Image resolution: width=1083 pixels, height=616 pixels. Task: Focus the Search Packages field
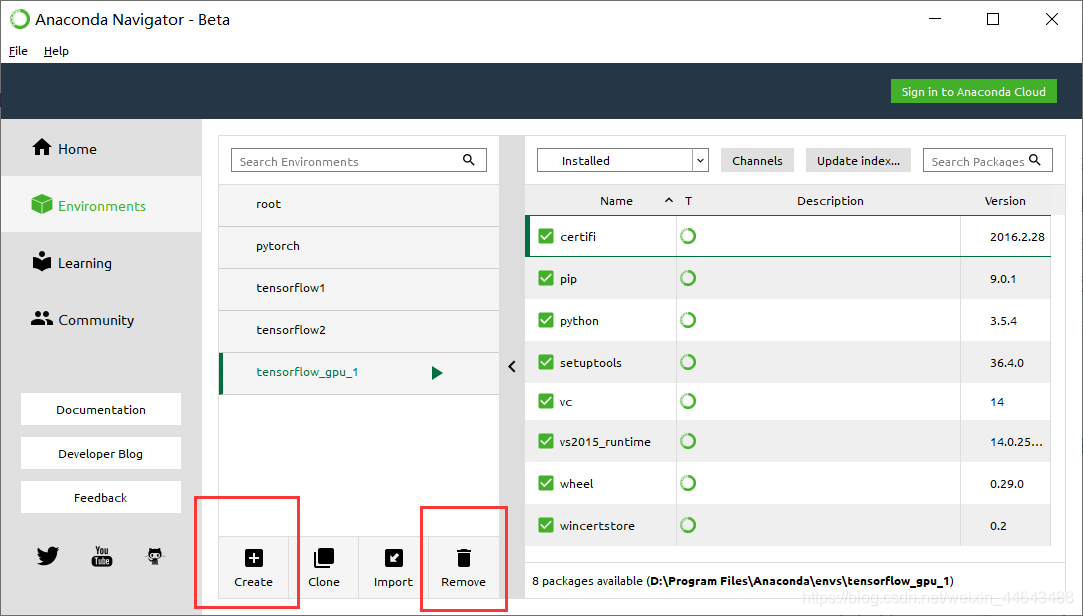coord(988,160)
